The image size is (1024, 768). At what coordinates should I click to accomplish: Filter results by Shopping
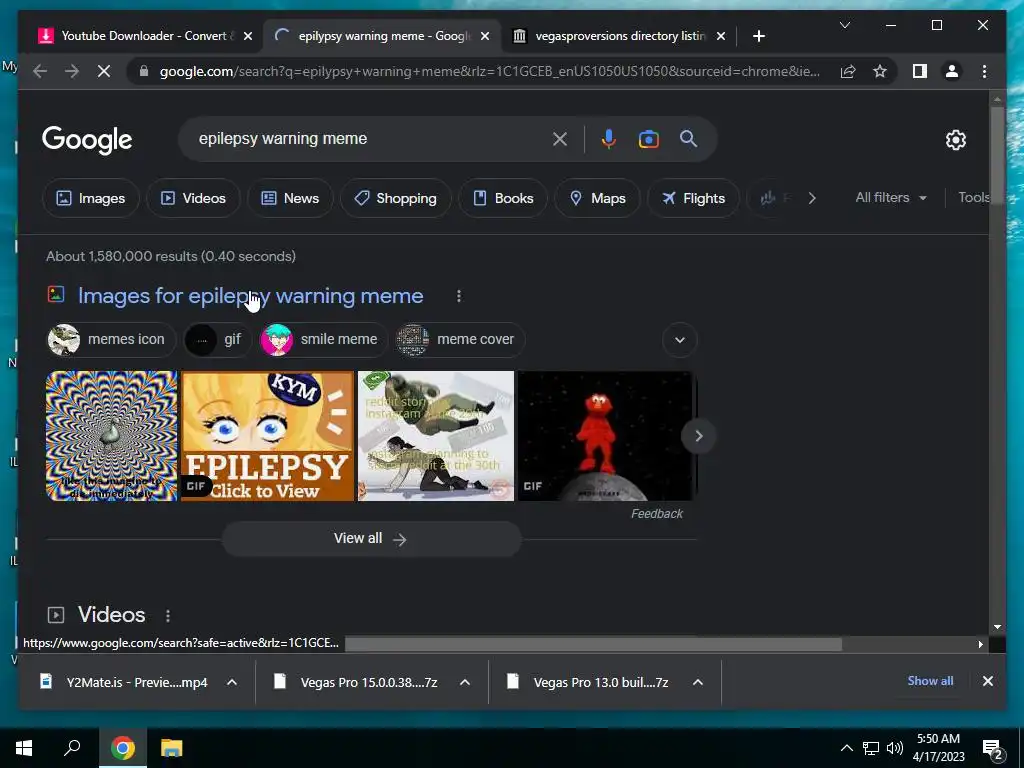click(395, 198)
